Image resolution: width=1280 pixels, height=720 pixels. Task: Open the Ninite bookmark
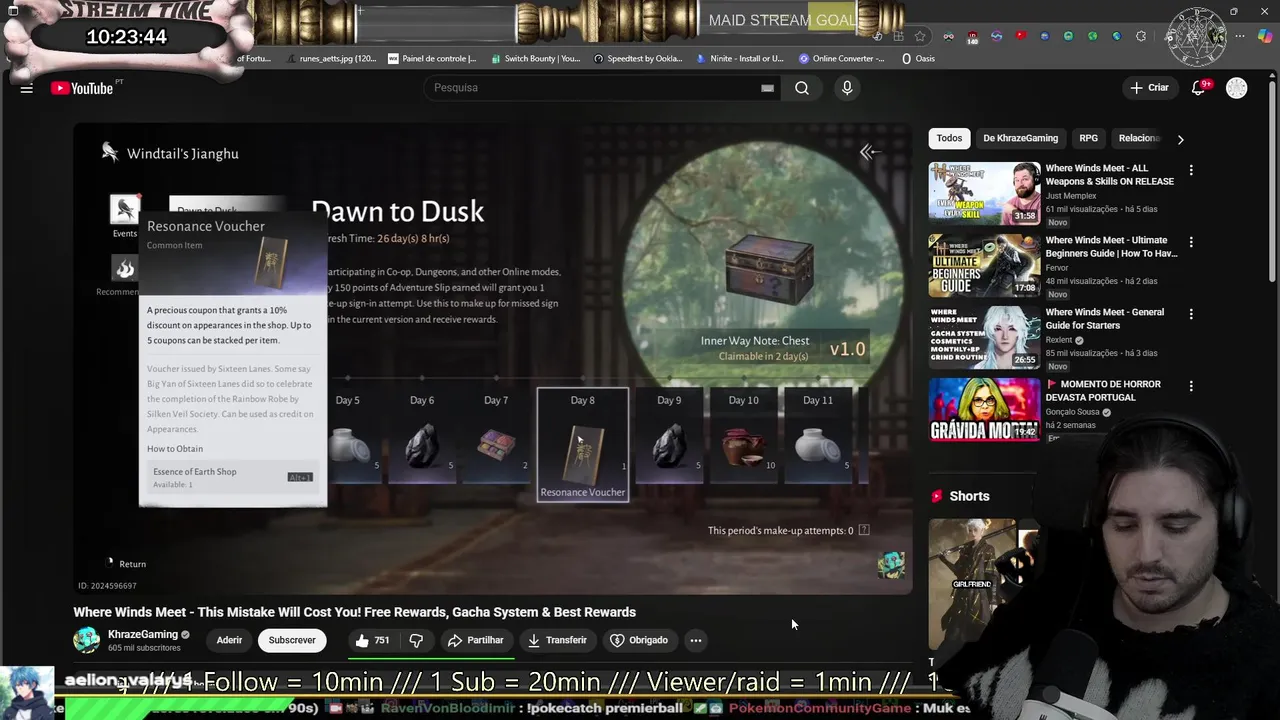740,59
